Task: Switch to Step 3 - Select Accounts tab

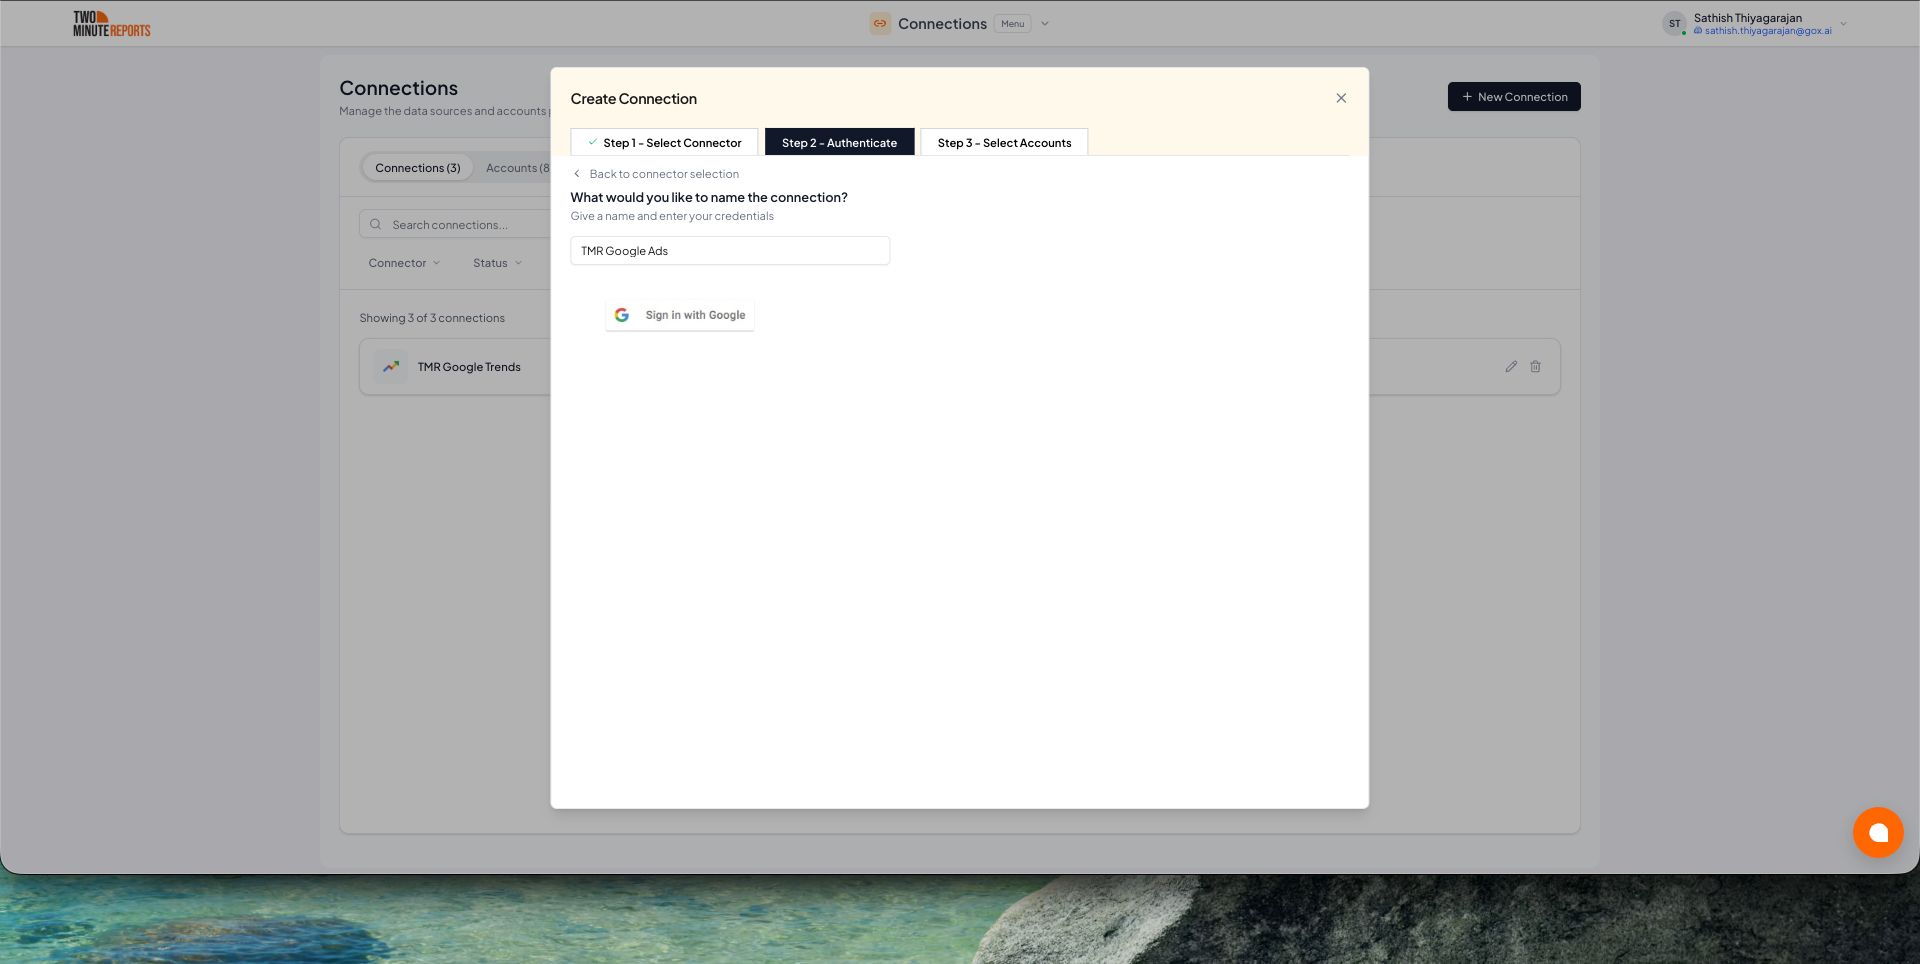Action: [x=1003, y=142]
